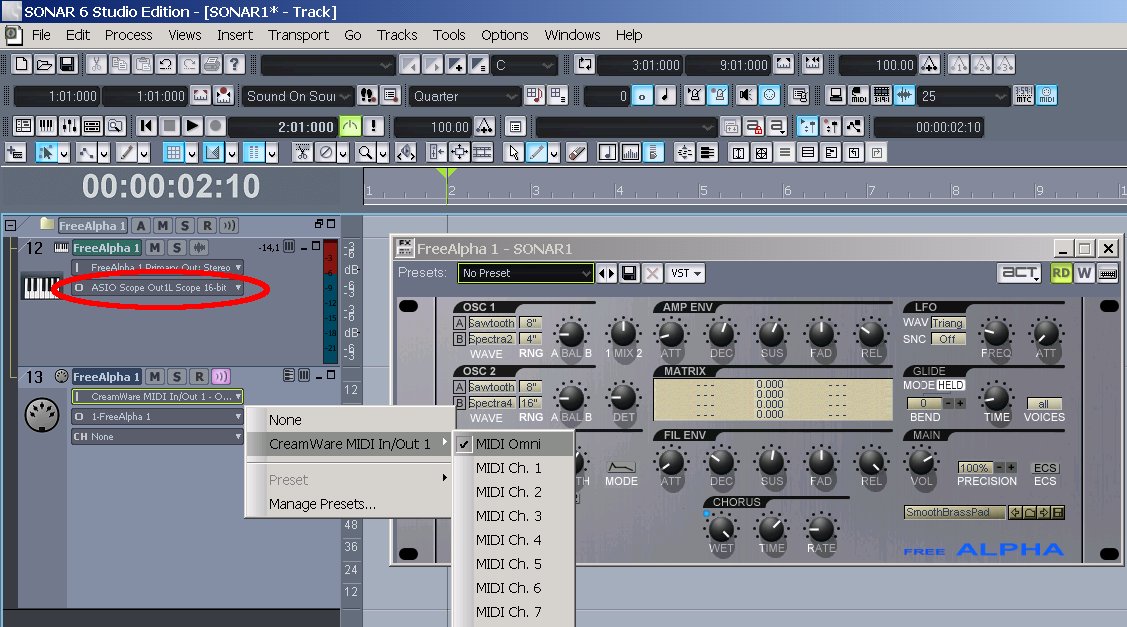Open the Process menu
1127x627 pixels.
point(129,35)
